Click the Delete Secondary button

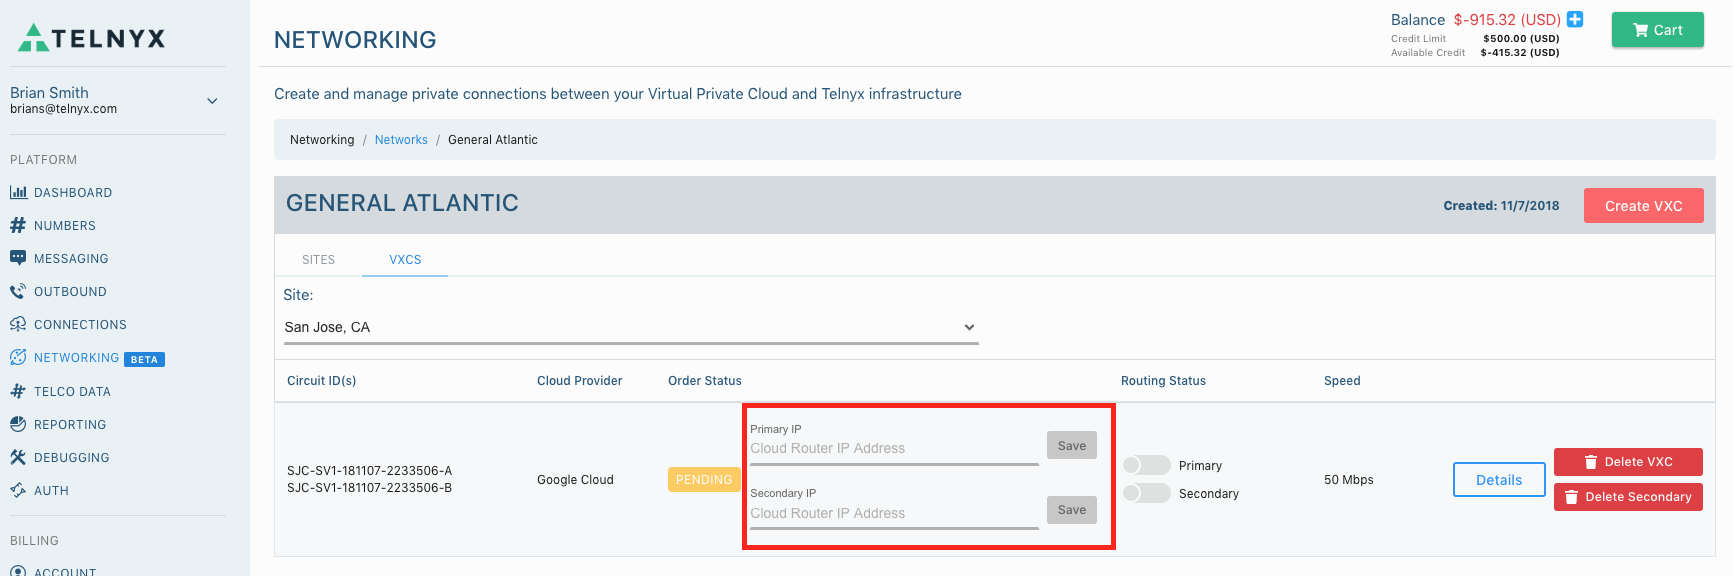(1628, 497)
